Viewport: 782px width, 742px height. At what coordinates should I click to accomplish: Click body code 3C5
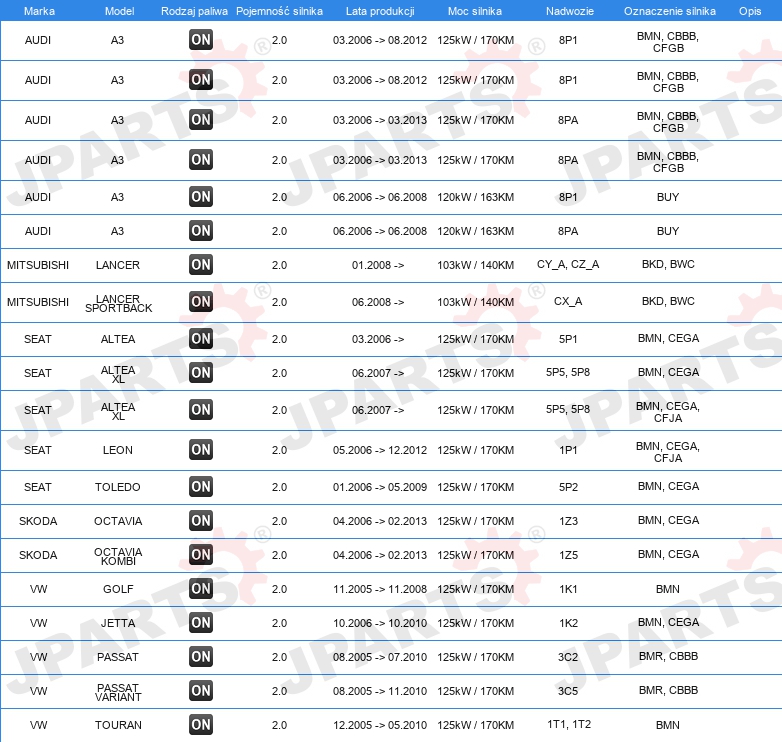(568, 691)
